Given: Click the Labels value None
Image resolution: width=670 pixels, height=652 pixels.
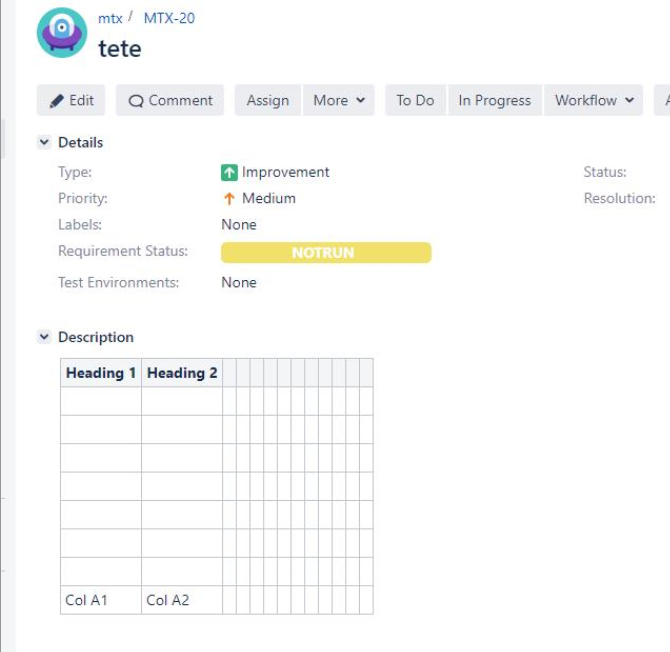Looking at the screenshot, I should (x=239, y=225).
